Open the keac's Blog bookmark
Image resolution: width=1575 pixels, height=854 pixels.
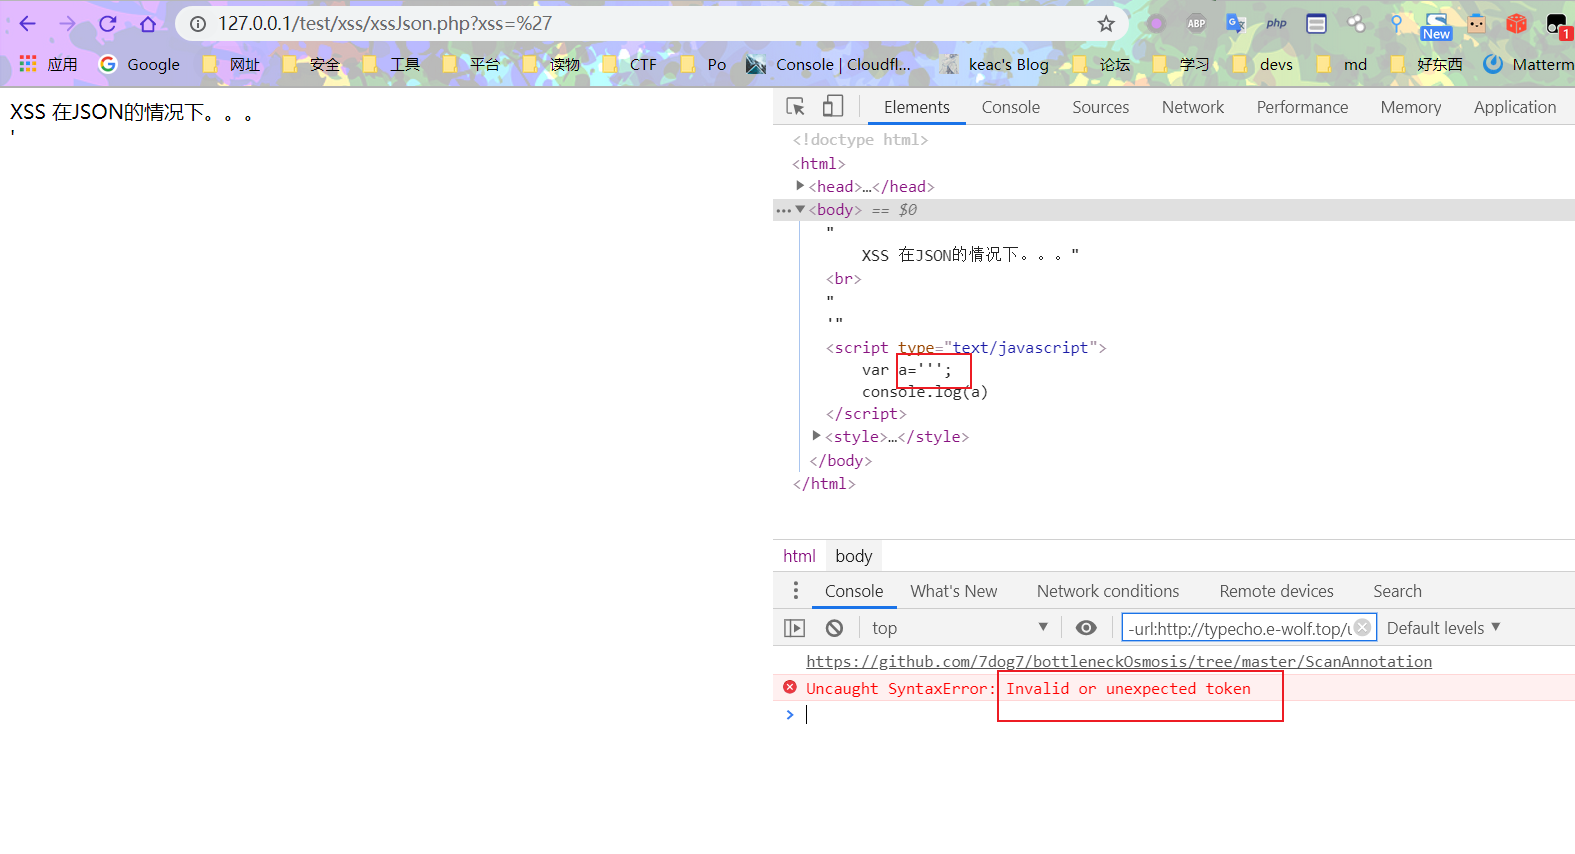995,64
